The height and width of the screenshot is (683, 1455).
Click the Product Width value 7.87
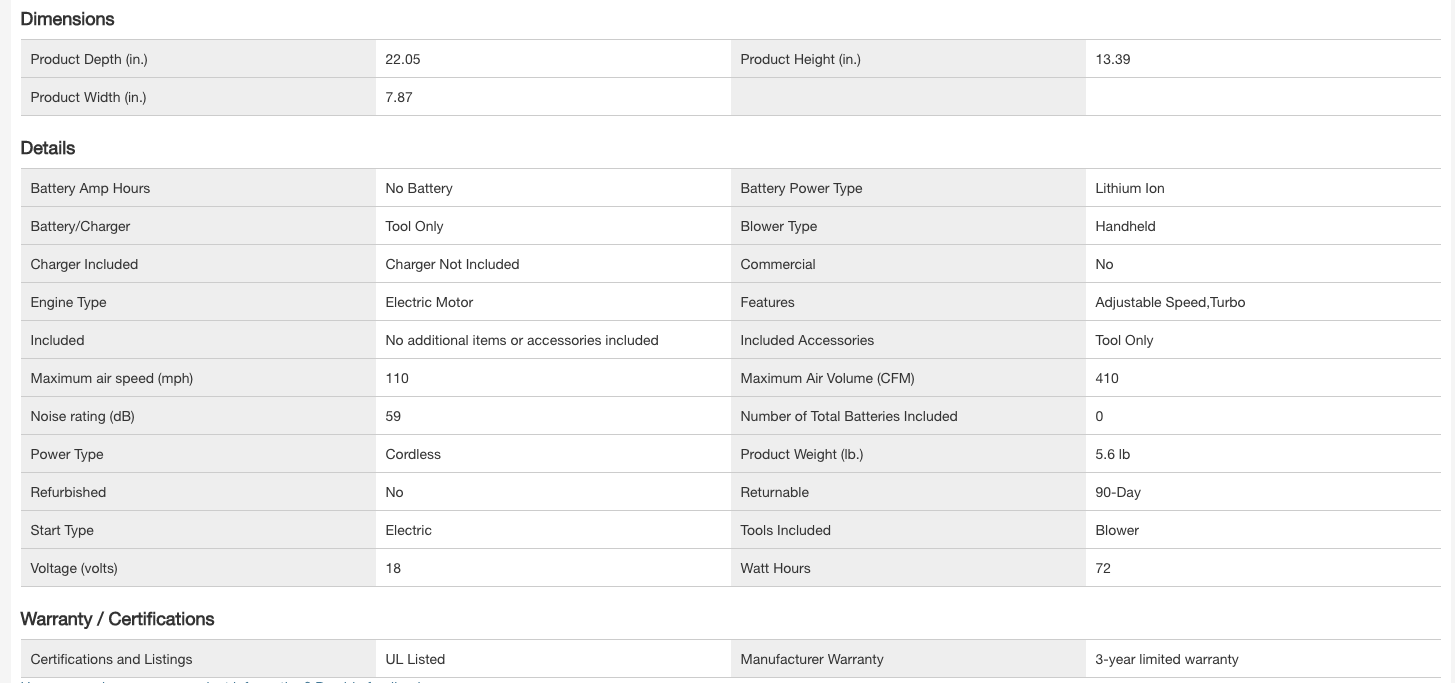(x=399, y=97)
